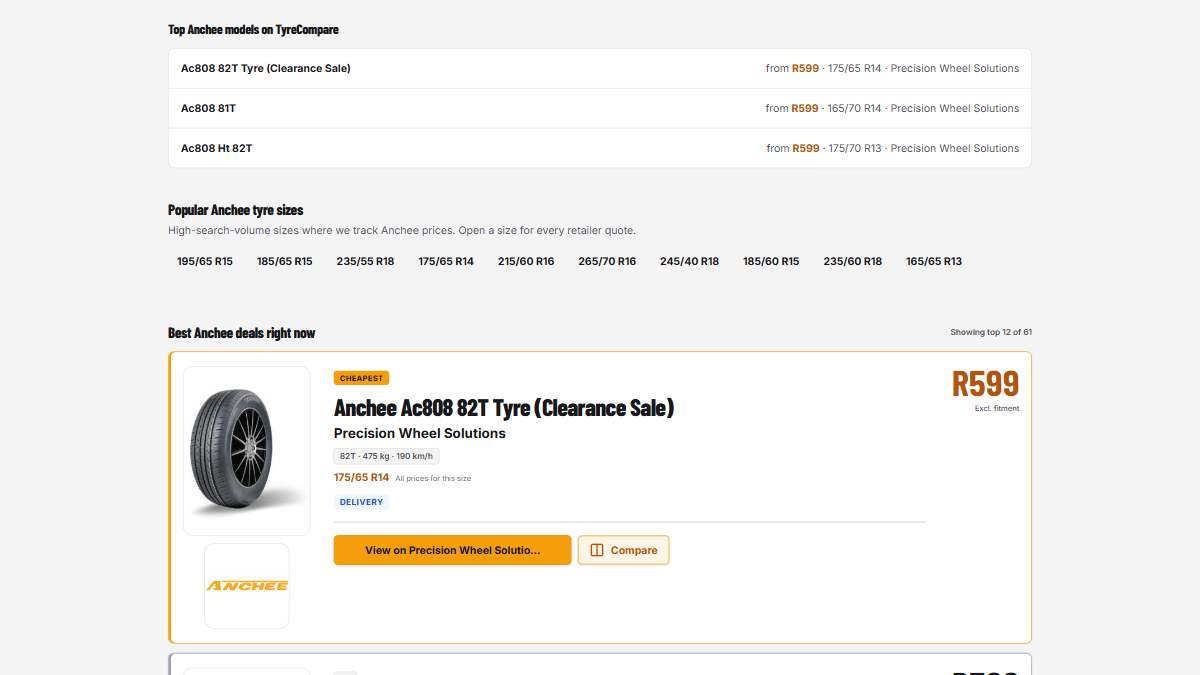Screen dimensions: 1200x675
Task: Click the 175/65 R14 size in deal card
Action: 361,478
